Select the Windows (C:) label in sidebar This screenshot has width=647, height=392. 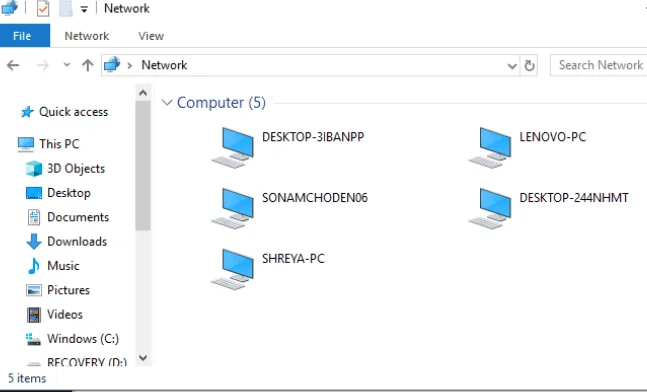pyautogui.click(x=83, y=339)
